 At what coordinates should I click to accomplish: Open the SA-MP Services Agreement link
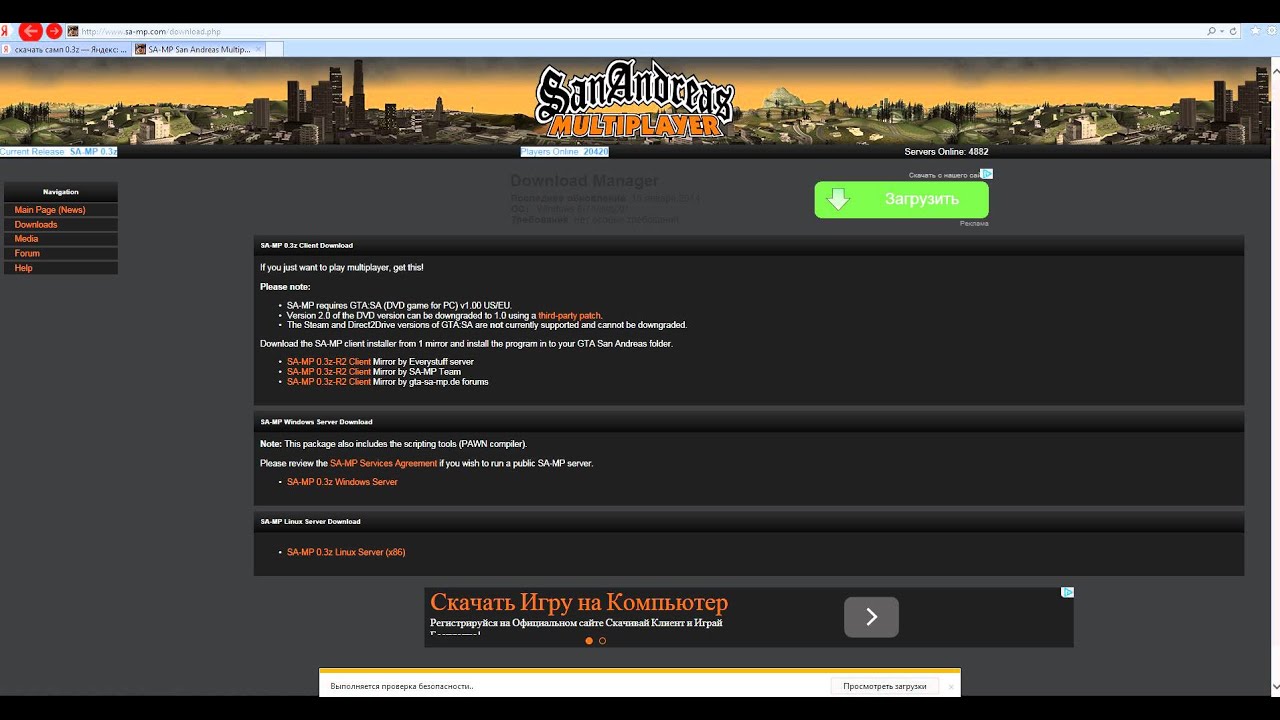point(383,464)
